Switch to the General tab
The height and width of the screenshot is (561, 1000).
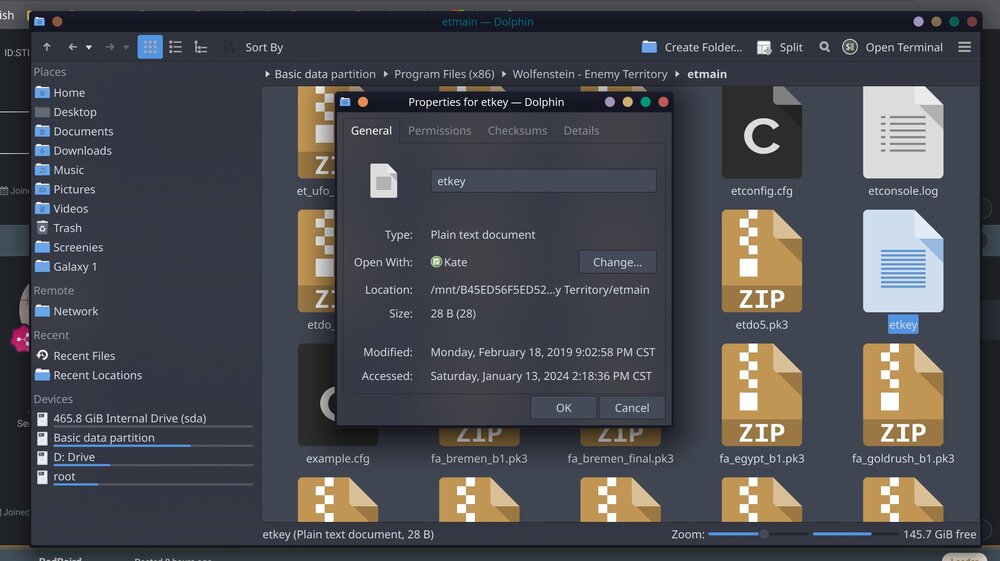tap(371, 130)
